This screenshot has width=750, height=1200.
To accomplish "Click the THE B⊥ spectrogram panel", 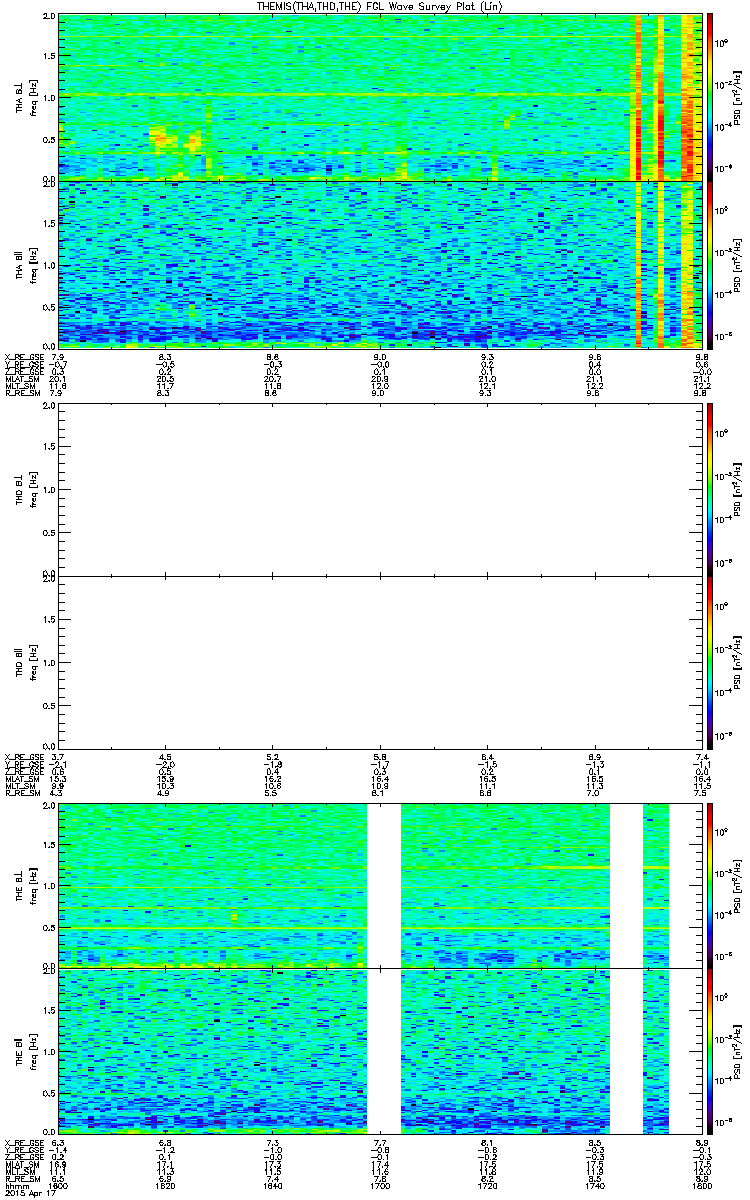I will pos(381,884).
